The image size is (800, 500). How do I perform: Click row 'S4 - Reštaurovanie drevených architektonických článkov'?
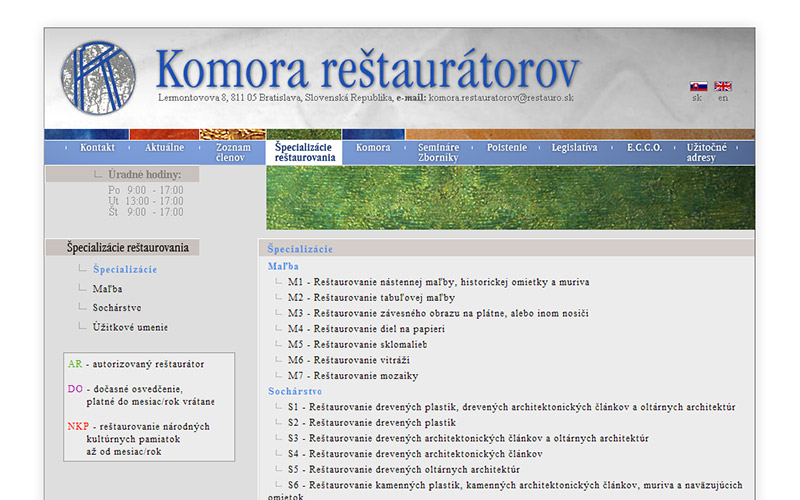pos(415,454)
